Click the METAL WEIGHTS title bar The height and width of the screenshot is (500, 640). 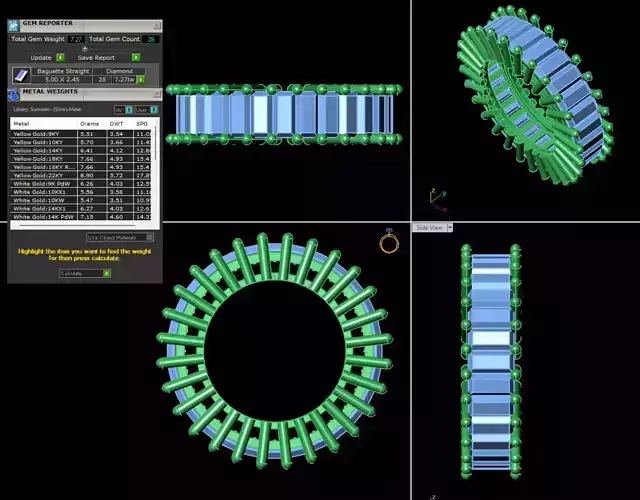86,94
